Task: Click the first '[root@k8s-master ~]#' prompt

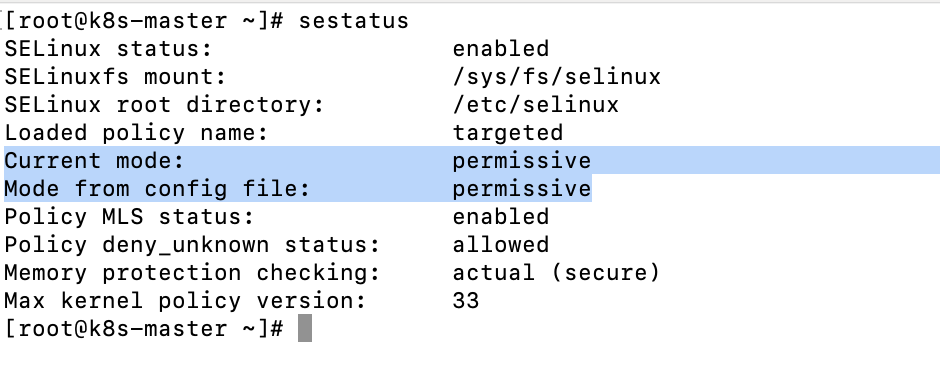Action: tap(143, 21)
